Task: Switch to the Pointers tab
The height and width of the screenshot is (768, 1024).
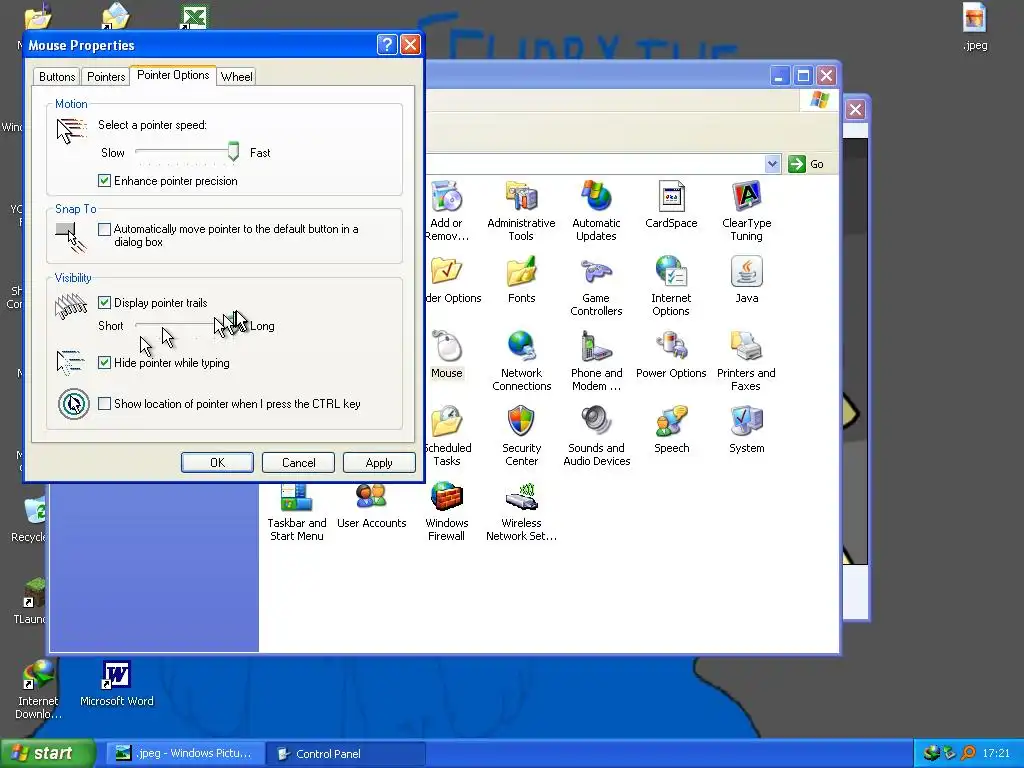Action: pos(106,76)
